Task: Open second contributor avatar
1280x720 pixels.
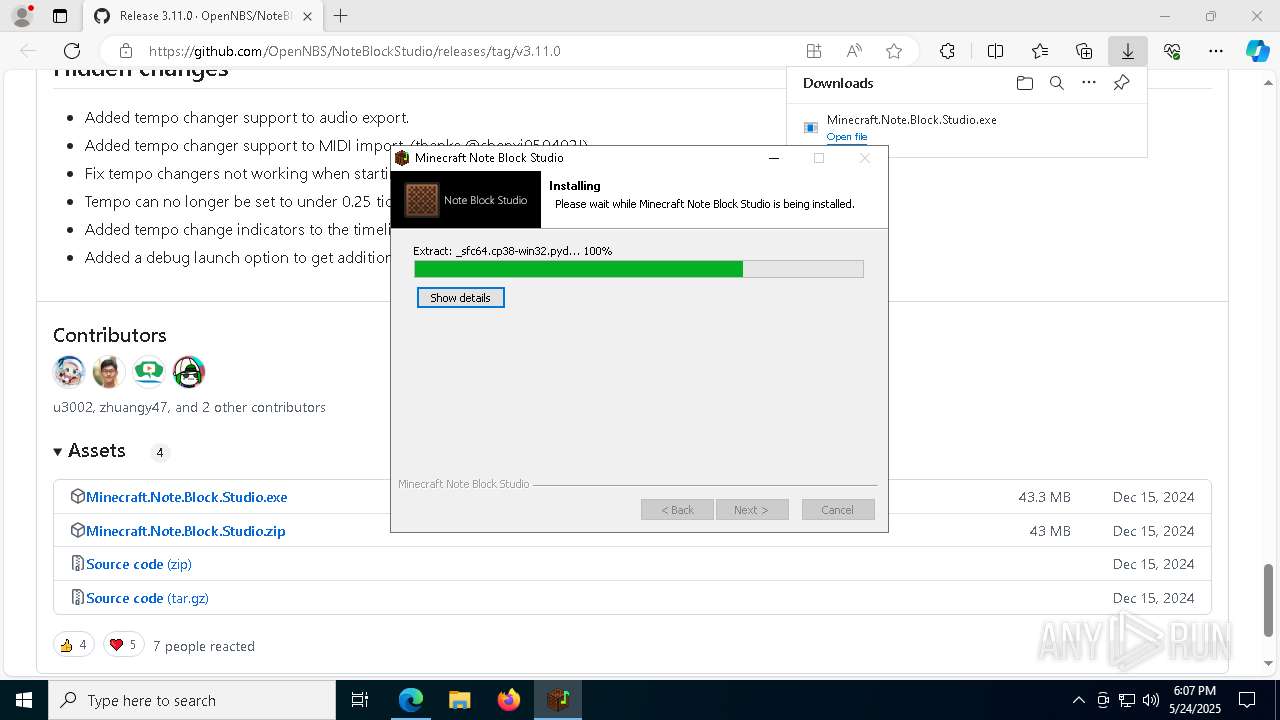Action: point(109,372)
